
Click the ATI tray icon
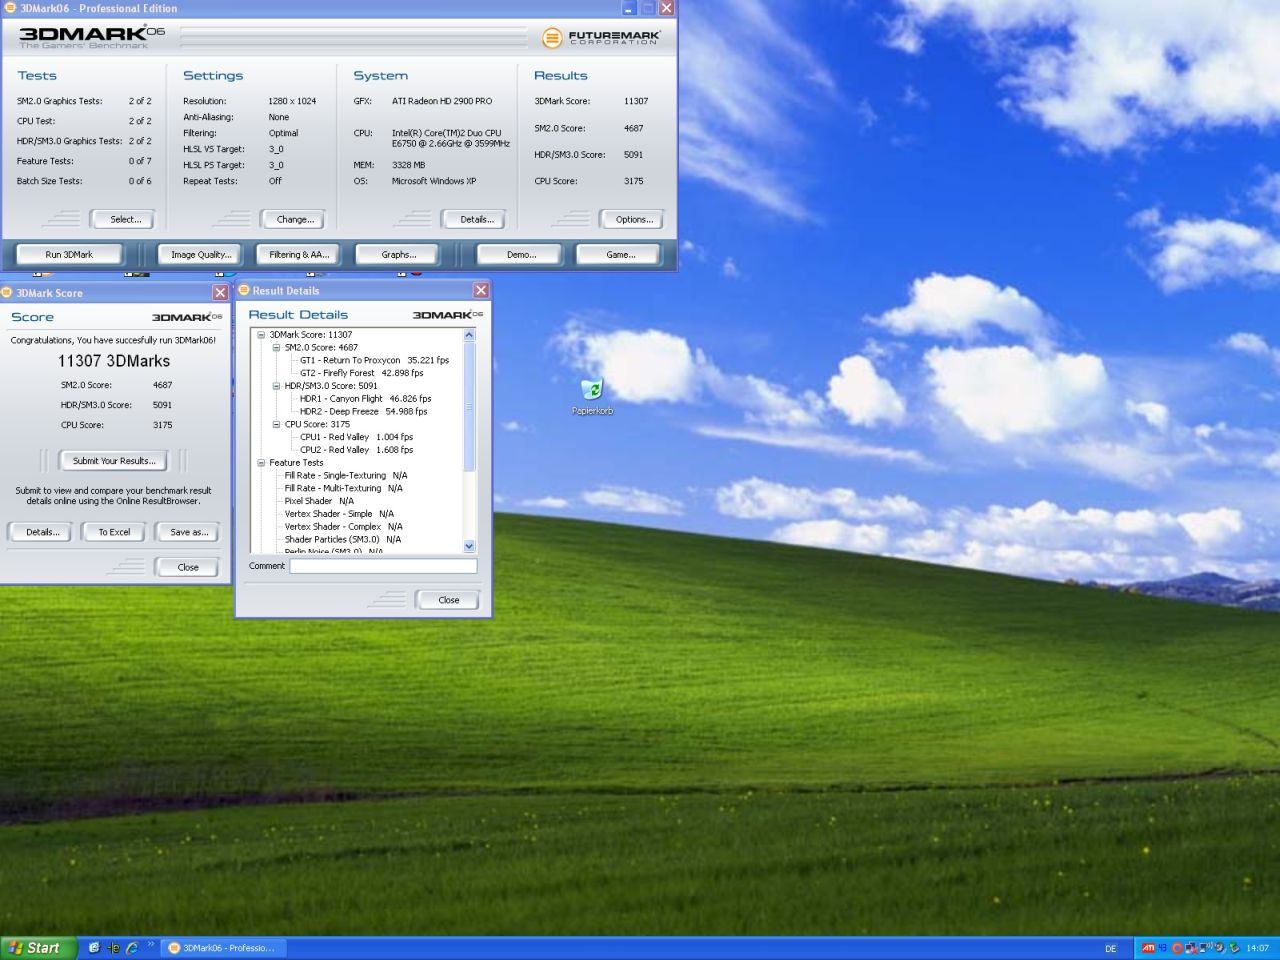(x=1148, y=948)
